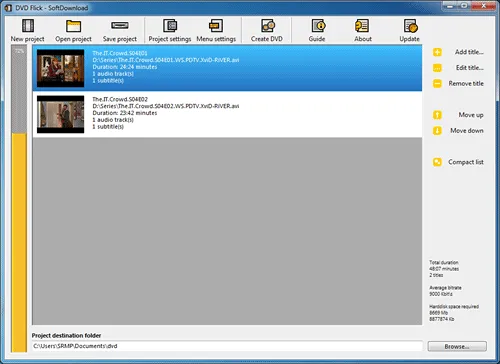
Task: Click the yellow Compact list icon
Action: [437, 162]
